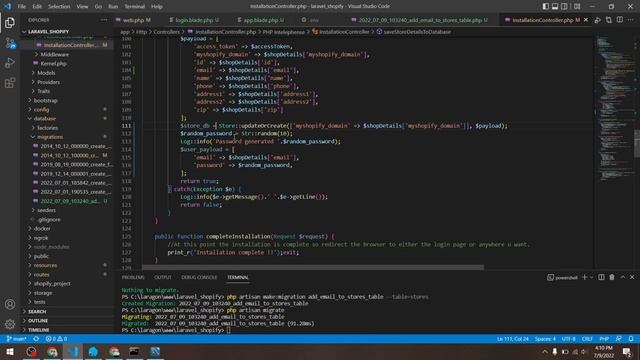The height and width of the screenshot is (360, 640).
Task: Click the feedback icon in status bar
Action: coord(619,339)
